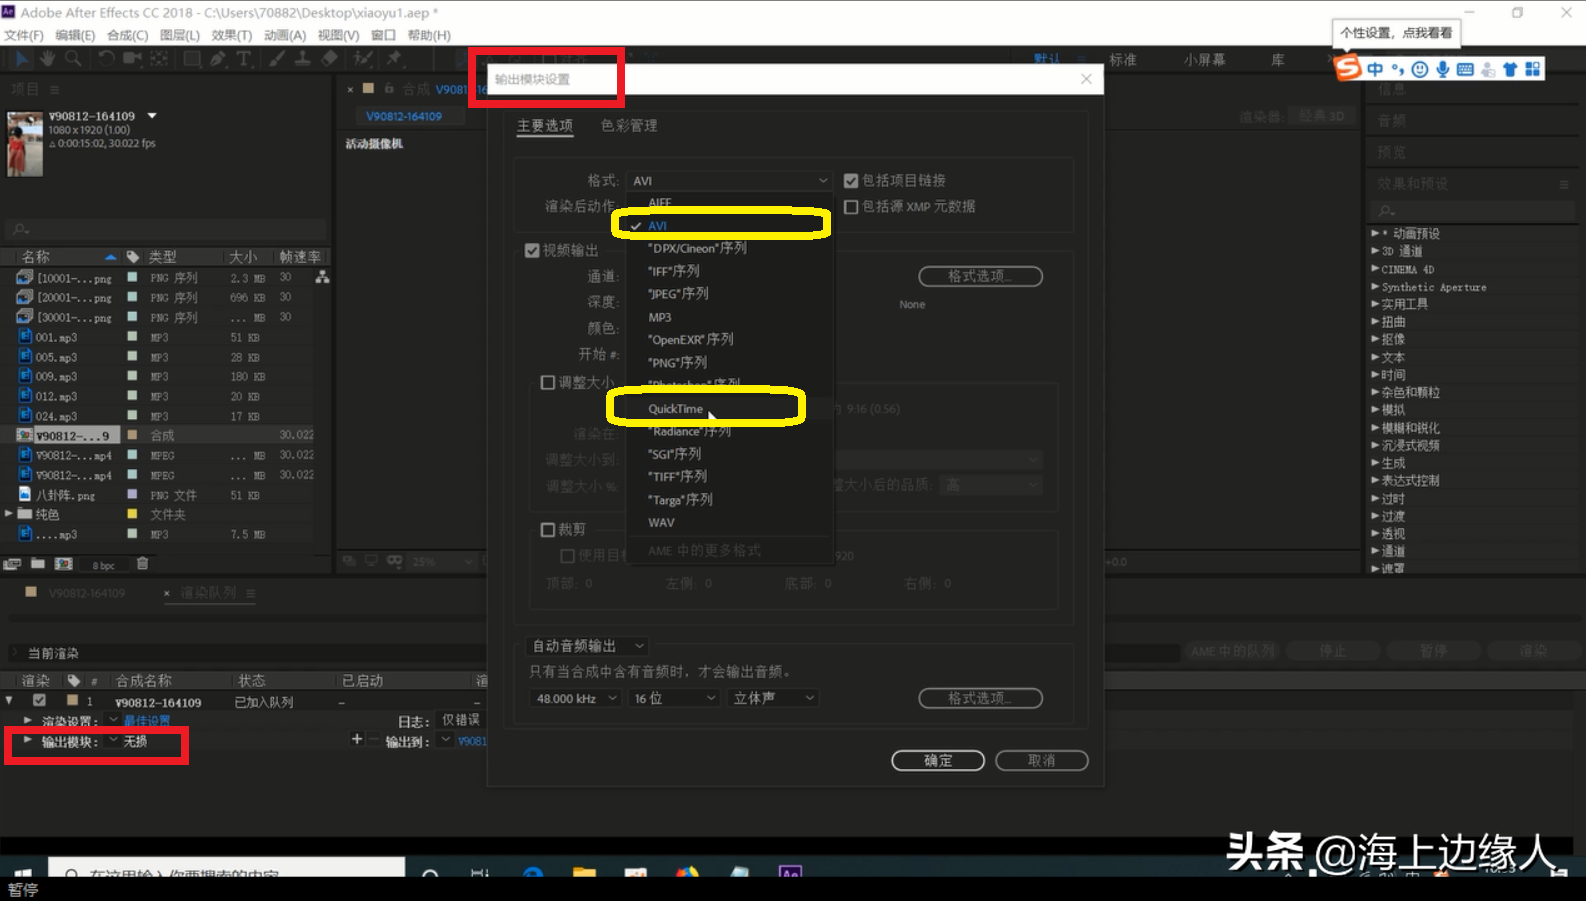Select the Puppet Pin tool

click(x=395, y=59)
